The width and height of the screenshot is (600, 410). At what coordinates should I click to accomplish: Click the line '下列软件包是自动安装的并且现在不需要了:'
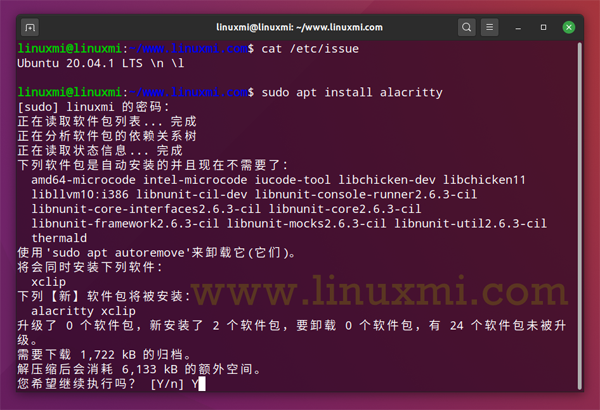[x=152, y=165]
